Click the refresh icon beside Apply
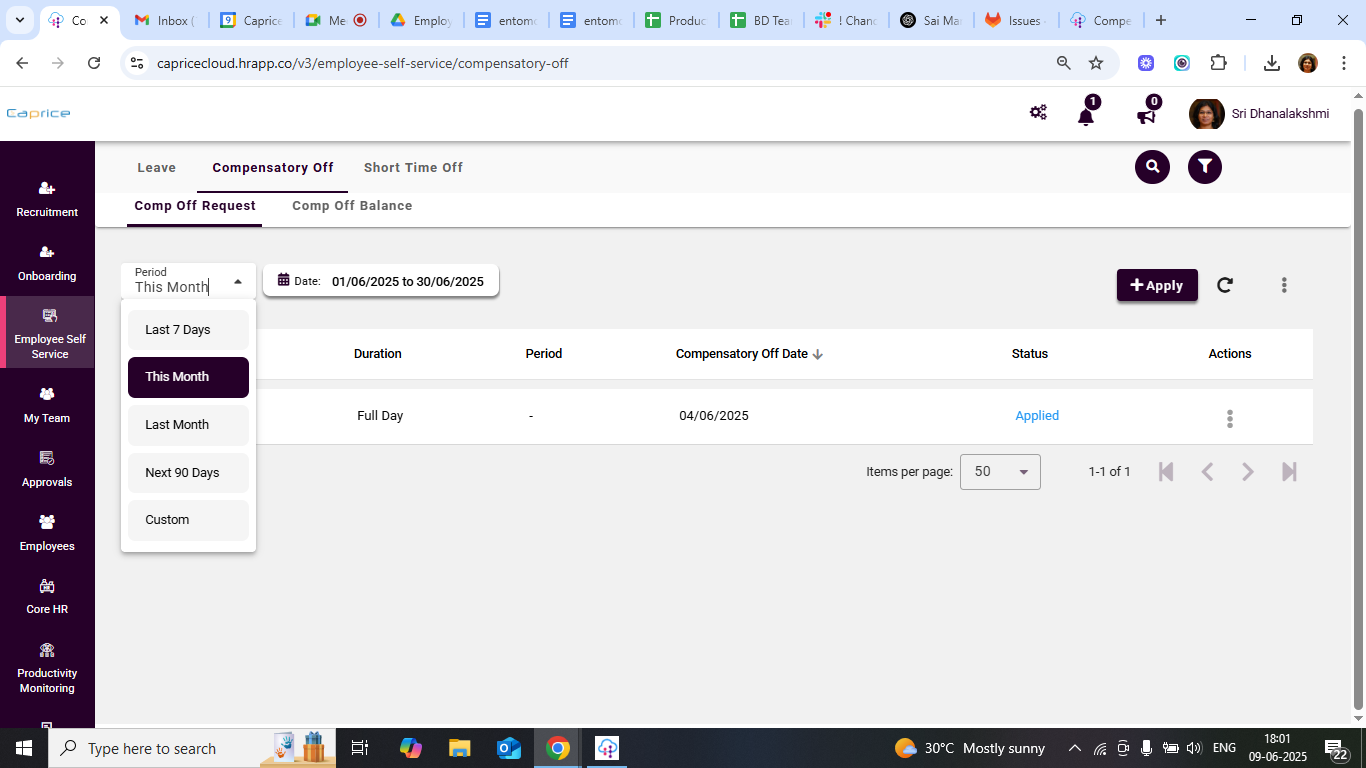This screenshot has width=1366, height=768. tap(1224, 285)
